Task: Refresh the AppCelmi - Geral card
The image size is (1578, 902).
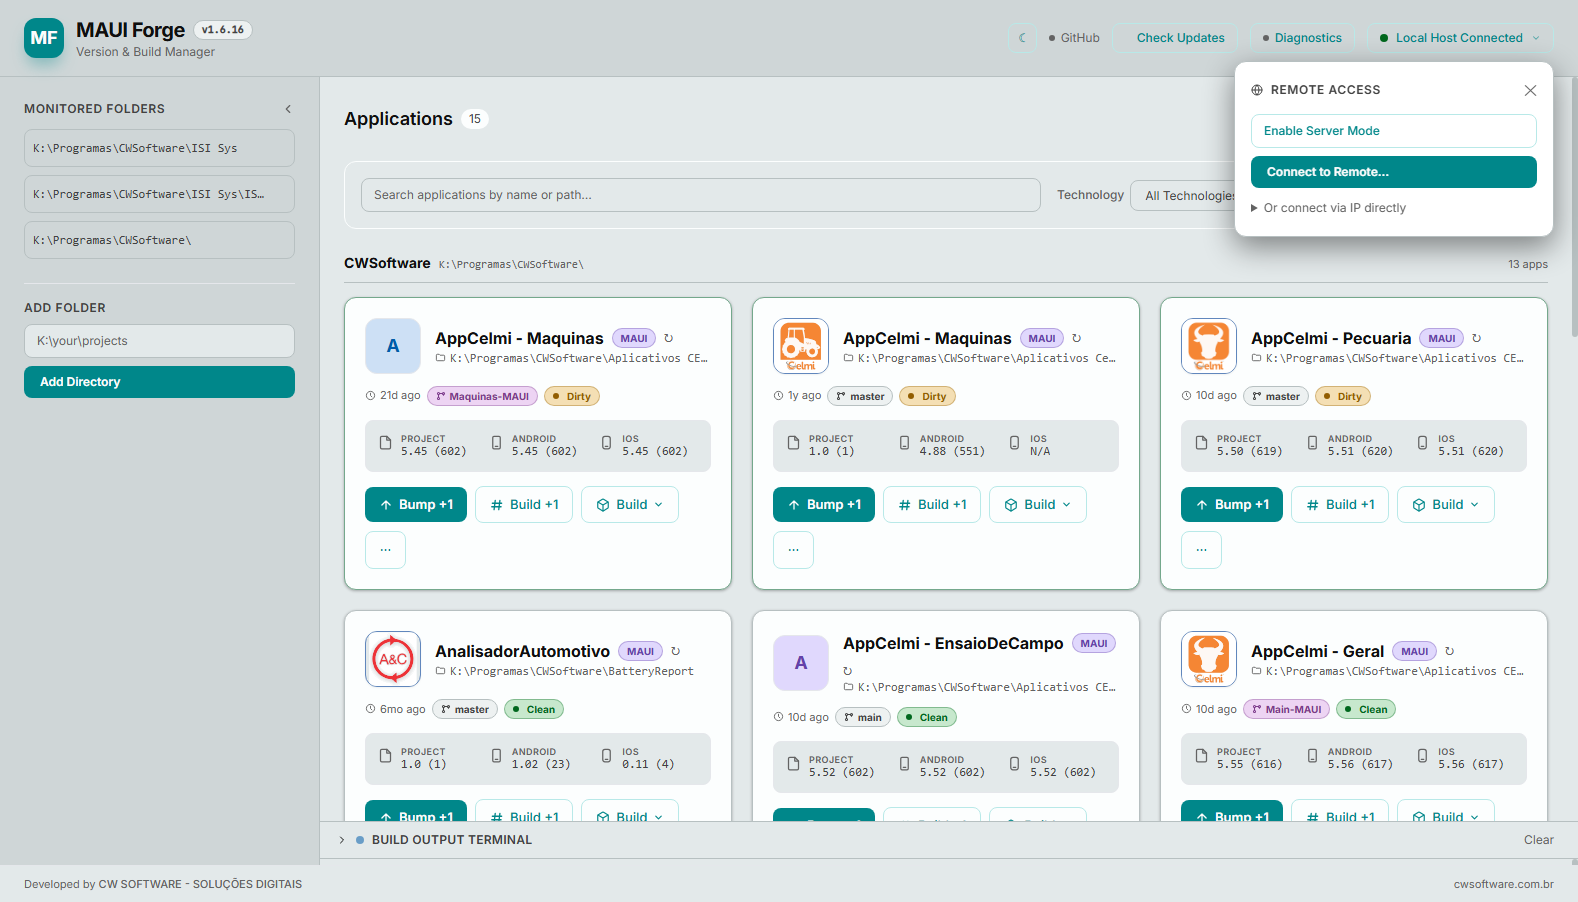Action: click(x=1450, y=651)
